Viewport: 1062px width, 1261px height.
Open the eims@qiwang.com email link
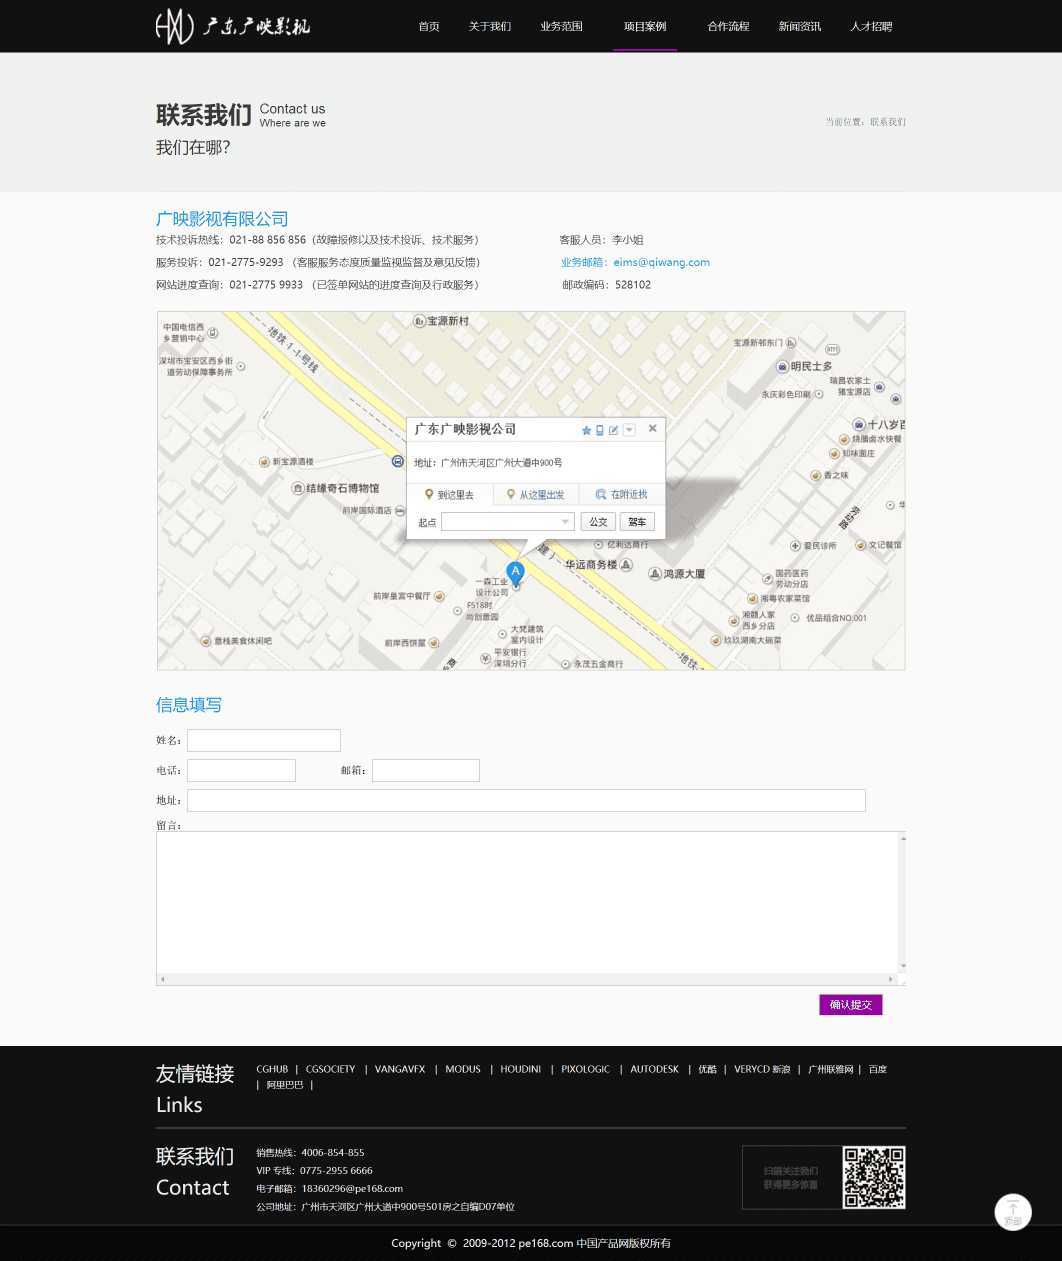(661, 262)
